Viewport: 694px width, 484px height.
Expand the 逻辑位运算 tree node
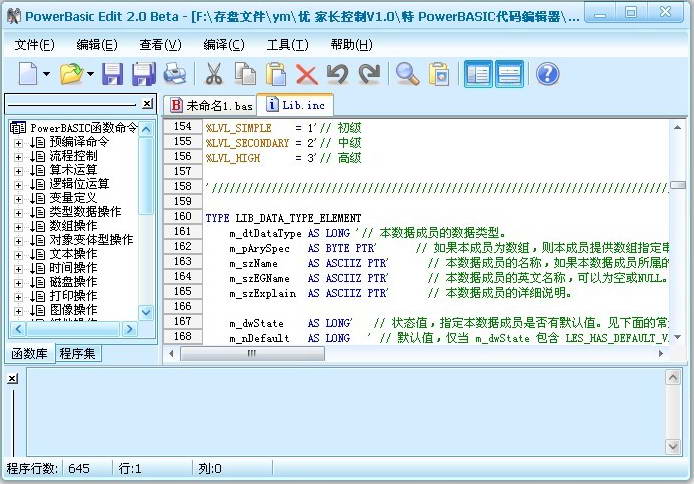point(18,185)
